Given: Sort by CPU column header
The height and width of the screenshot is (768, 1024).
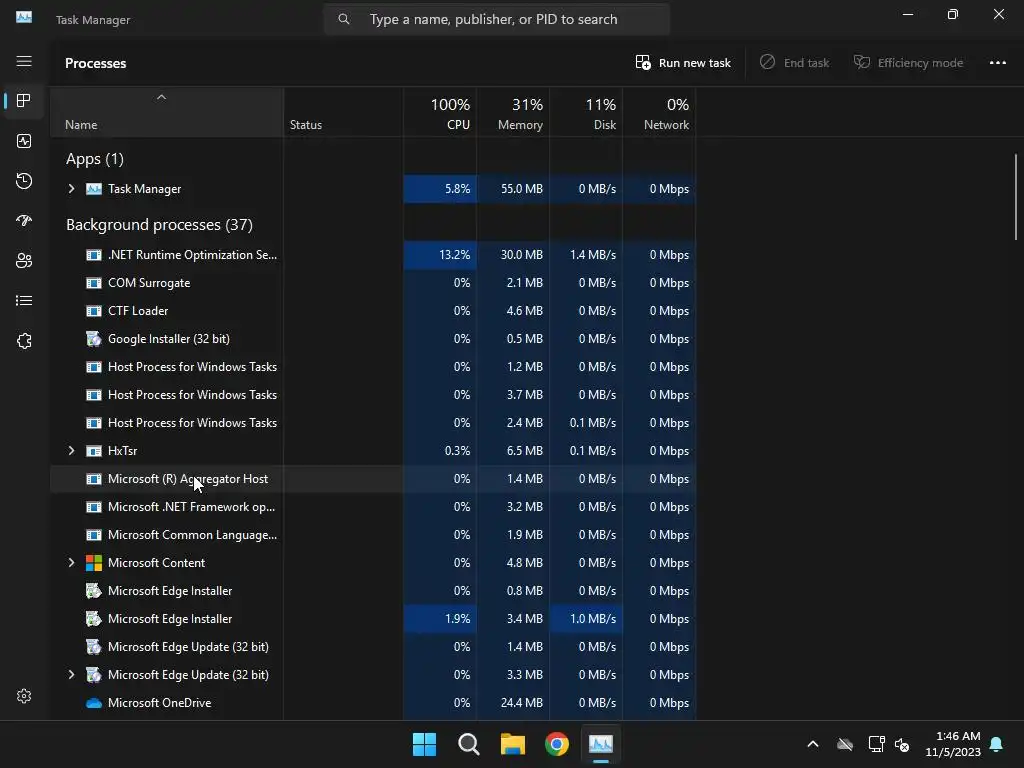Looking at the screenshot, I should pos(440,112).
